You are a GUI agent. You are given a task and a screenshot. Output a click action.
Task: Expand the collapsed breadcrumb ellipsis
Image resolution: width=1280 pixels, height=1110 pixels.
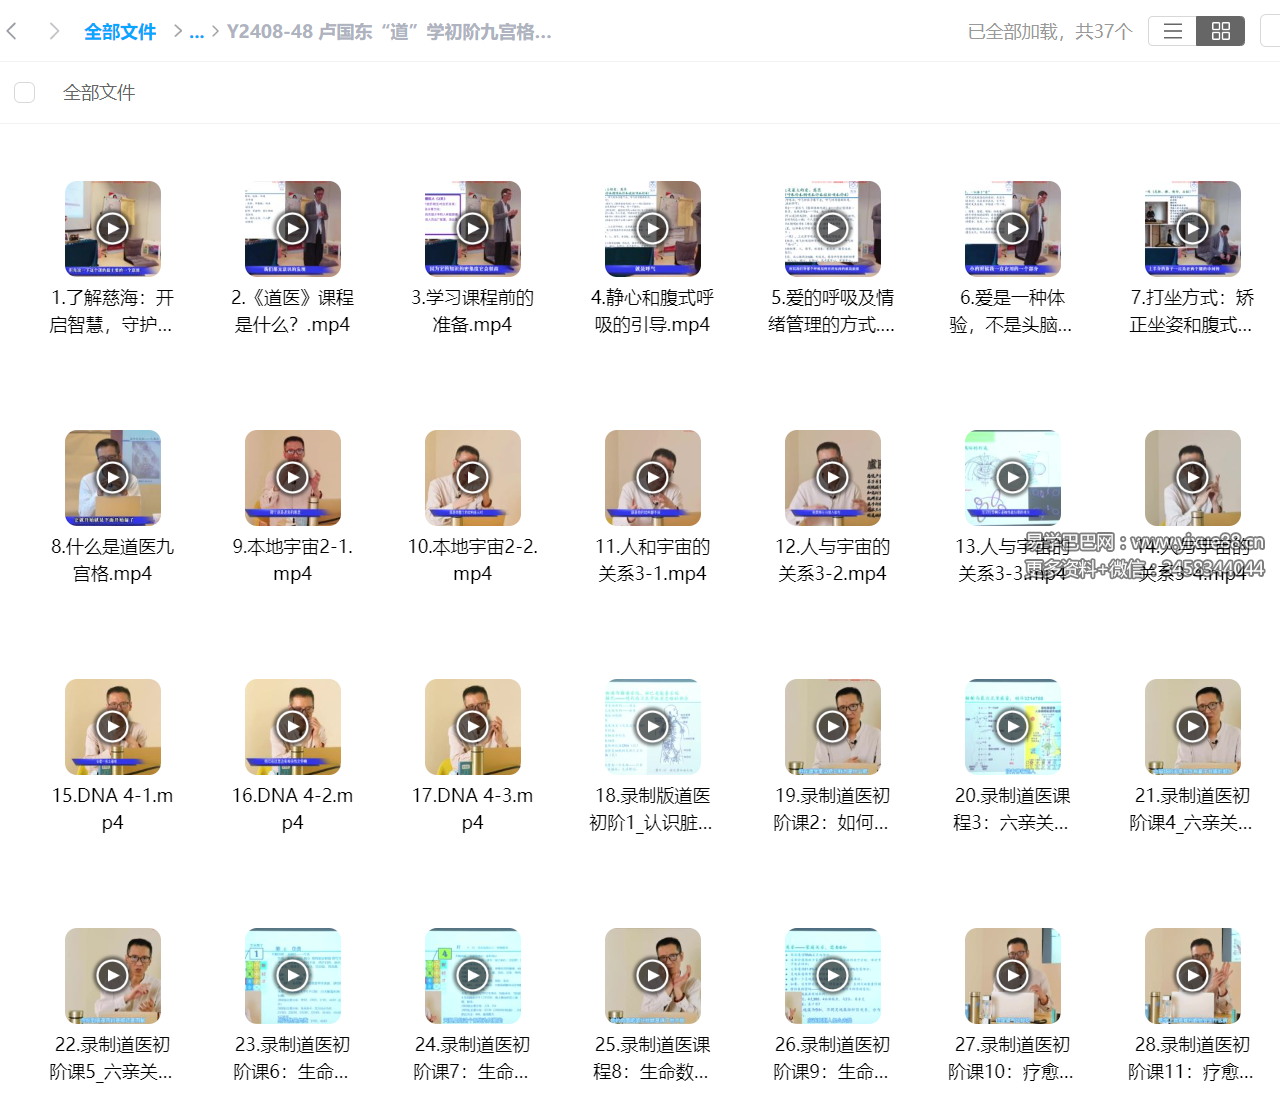click(196, 32)
